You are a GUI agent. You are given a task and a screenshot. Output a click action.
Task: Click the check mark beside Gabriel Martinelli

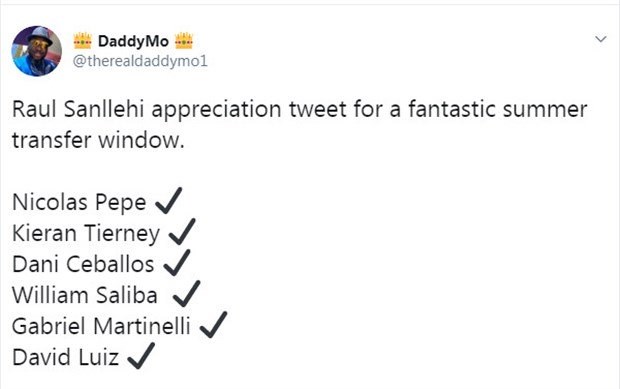pyautogui.click(x=214, y=325)
